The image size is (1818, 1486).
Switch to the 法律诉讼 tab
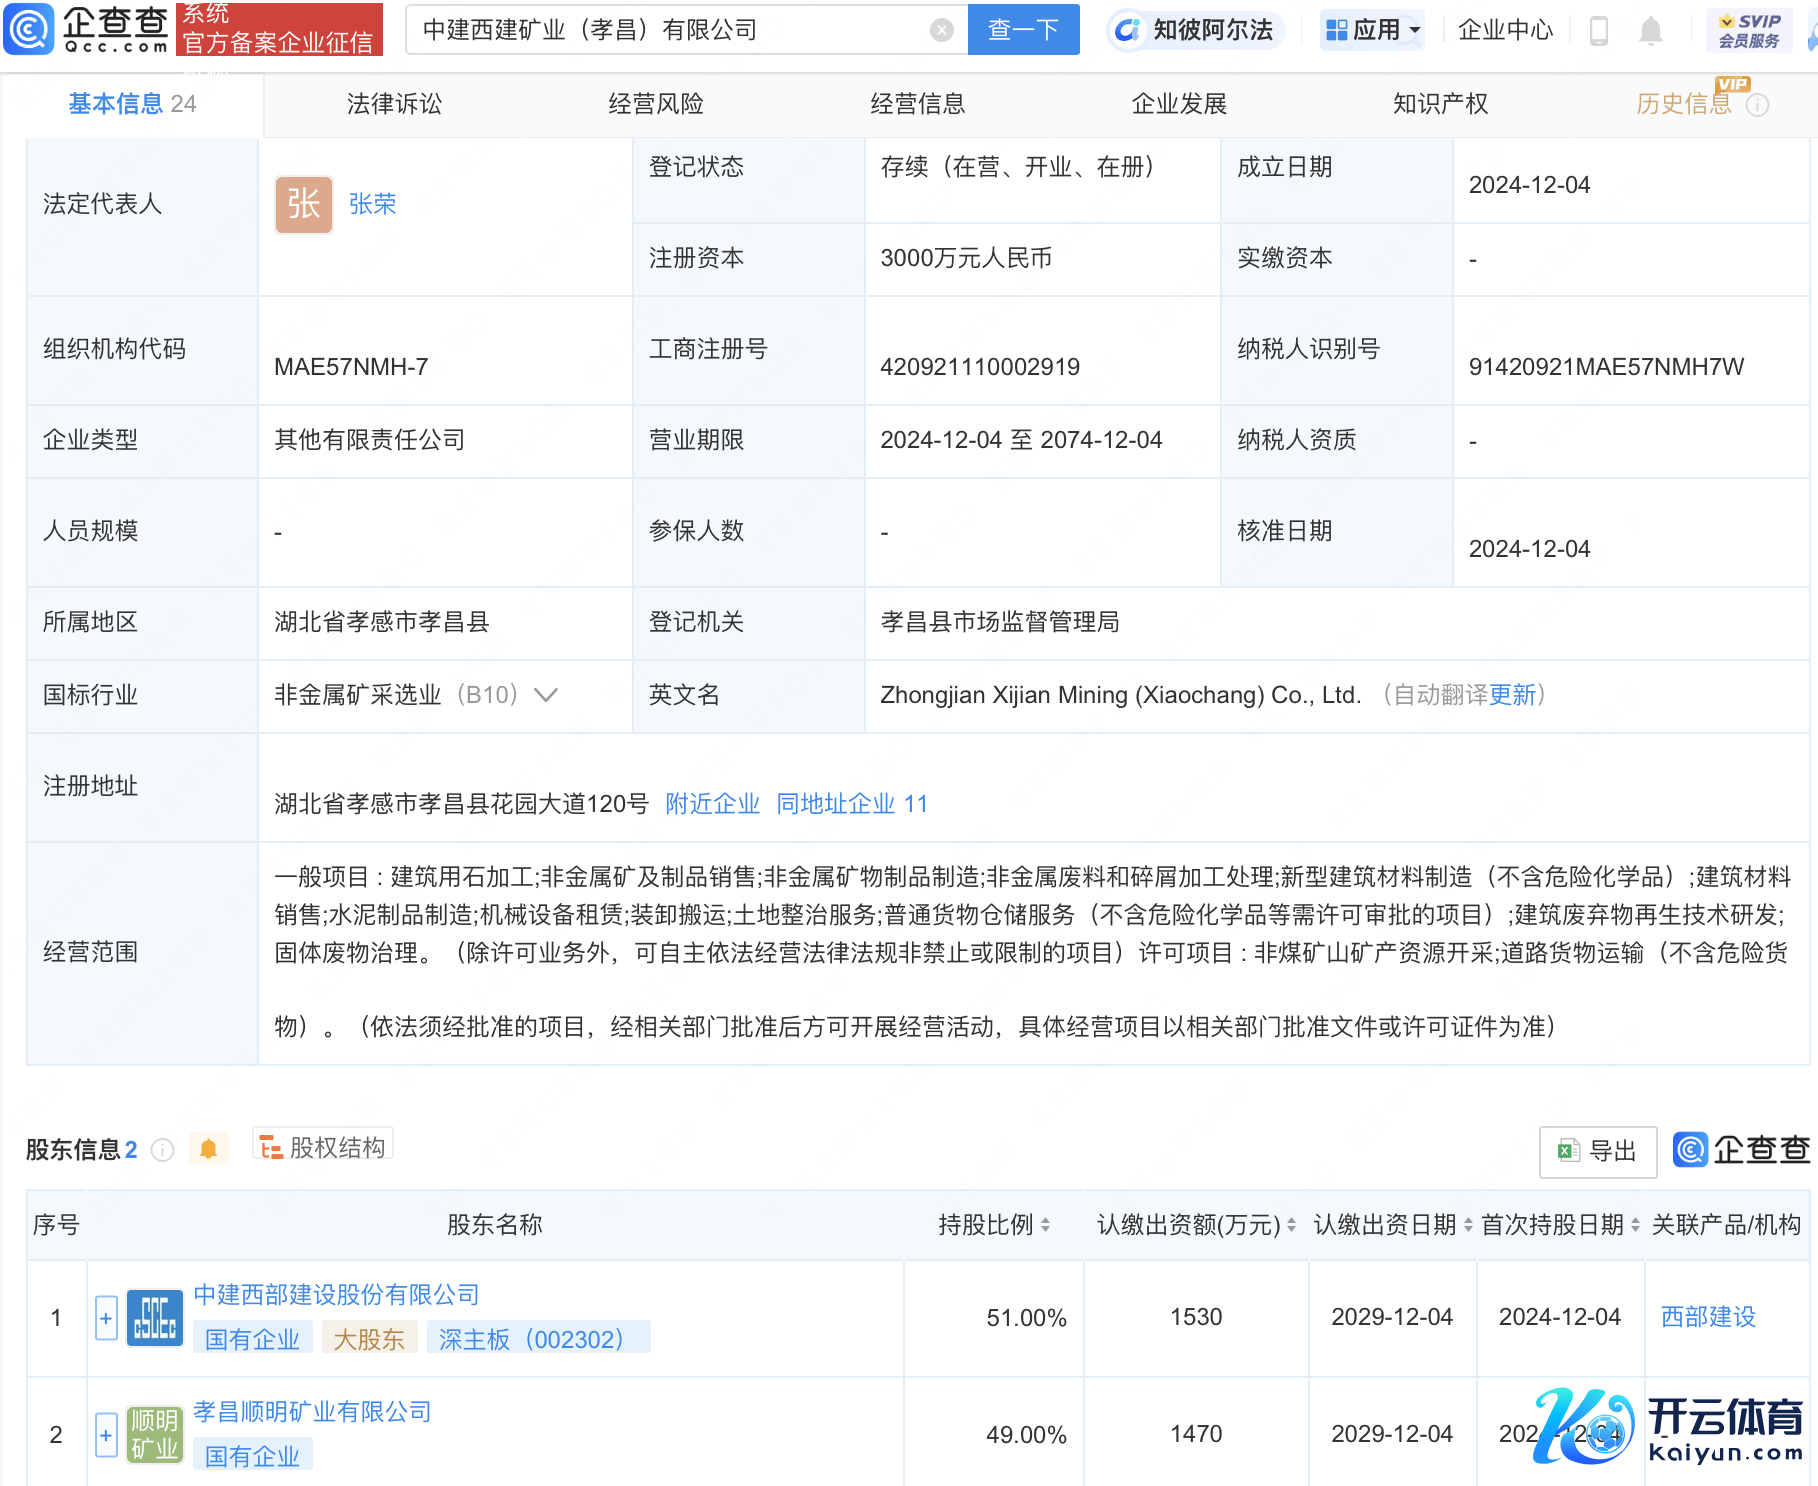point(394,104)
